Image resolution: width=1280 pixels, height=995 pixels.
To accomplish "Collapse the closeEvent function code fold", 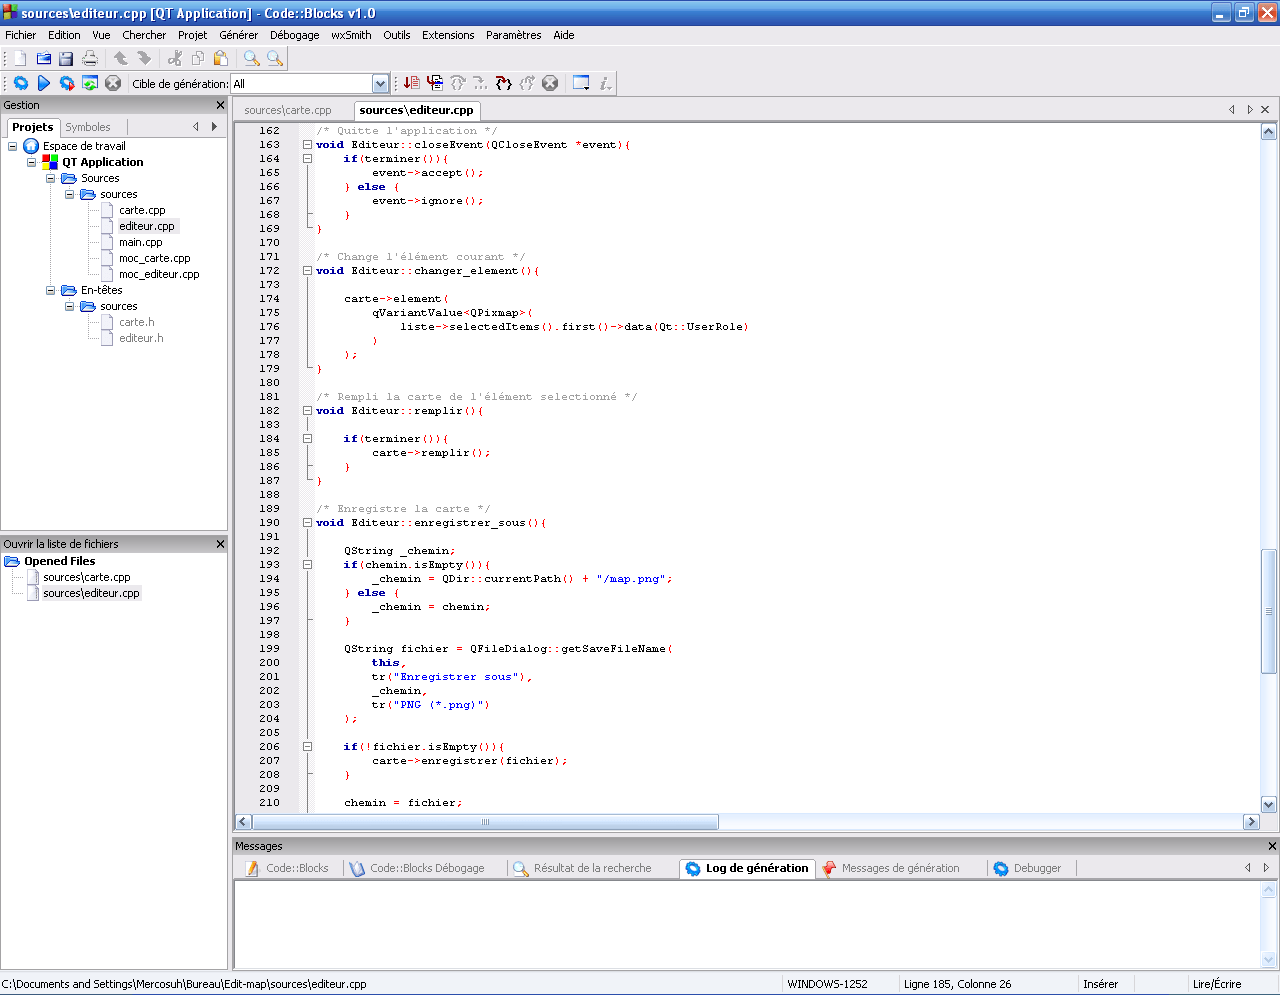I will point(307,144).
